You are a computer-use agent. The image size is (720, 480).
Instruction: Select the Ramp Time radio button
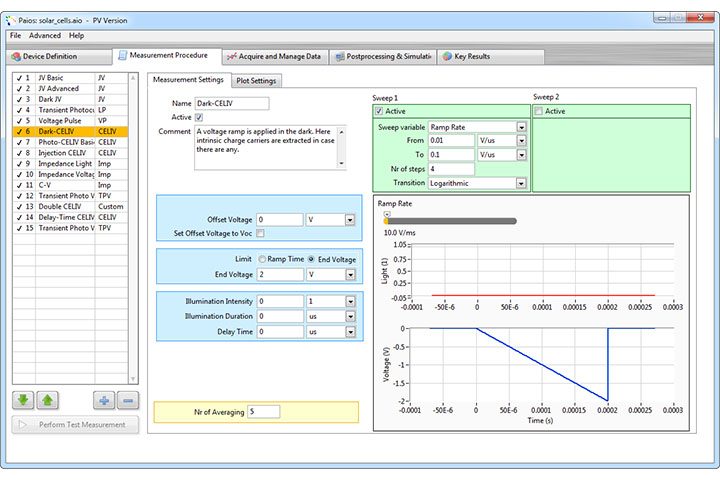coord(262,259)
